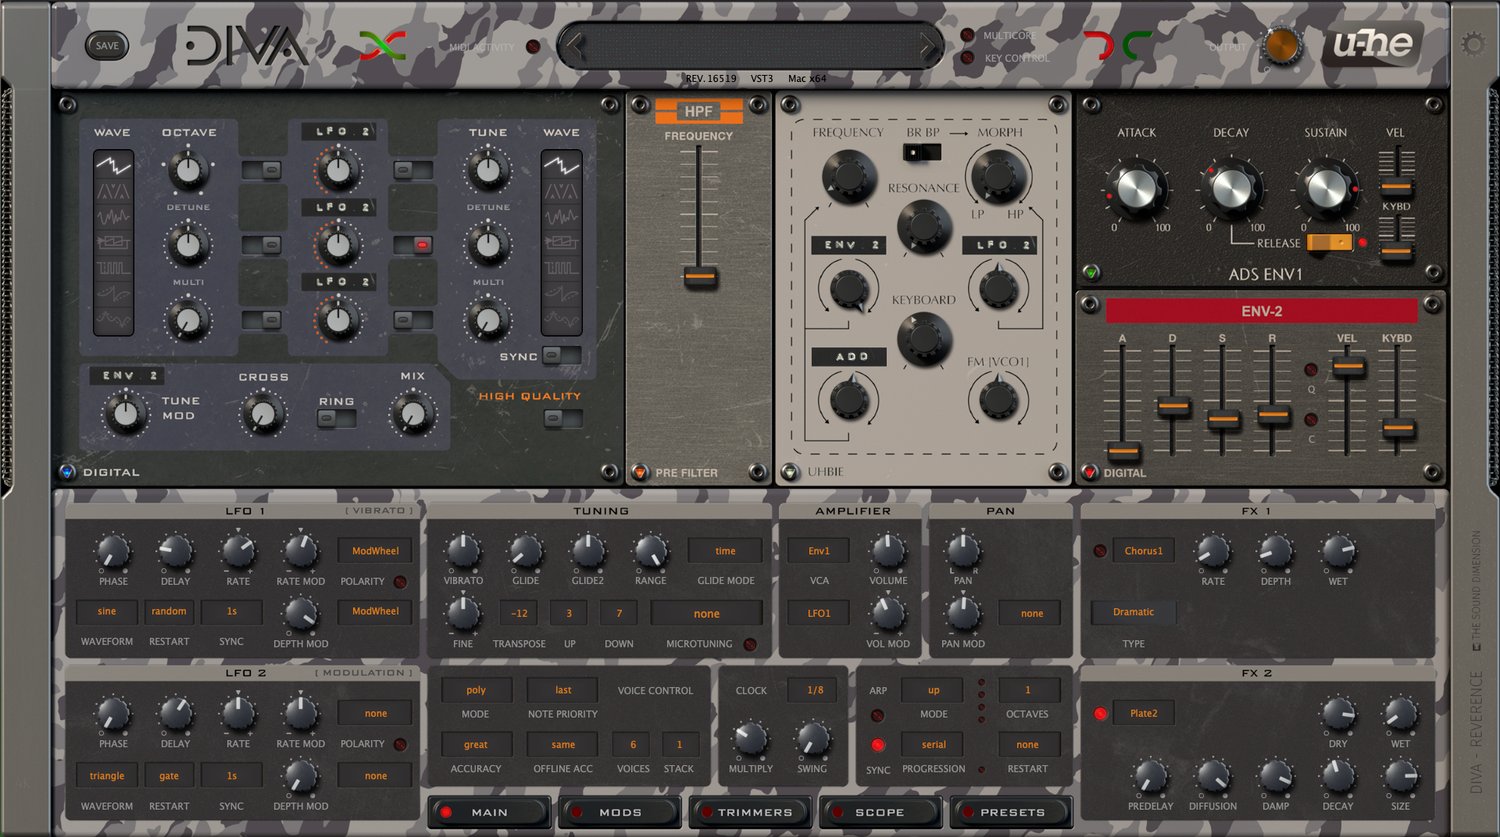Click the ENV1 SUSTAIN knob
Screen dimensions: 1500x837
[x=1326, y=189]
